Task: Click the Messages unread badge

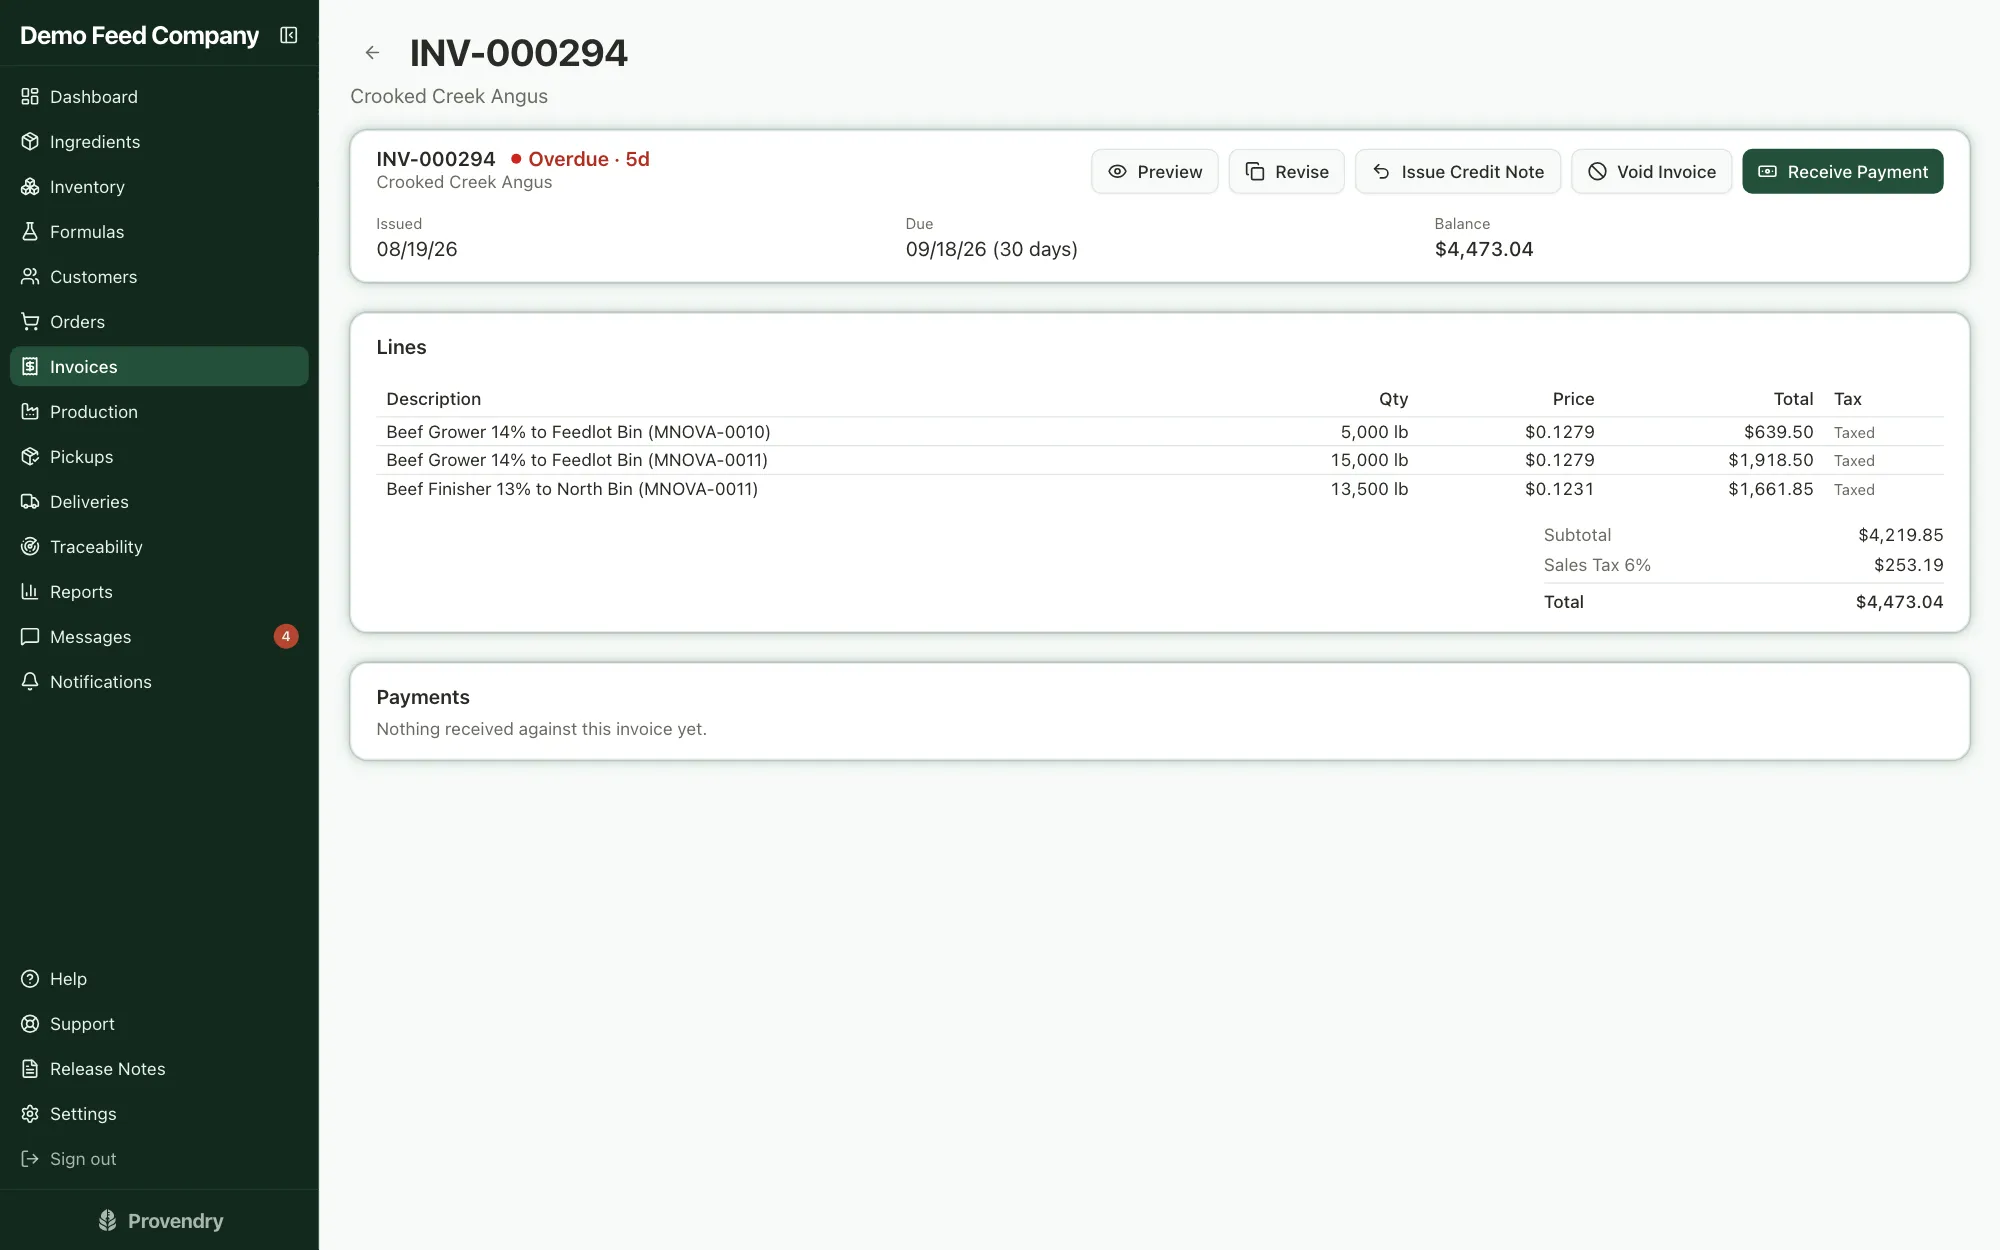Action: (x=286, y=637)
